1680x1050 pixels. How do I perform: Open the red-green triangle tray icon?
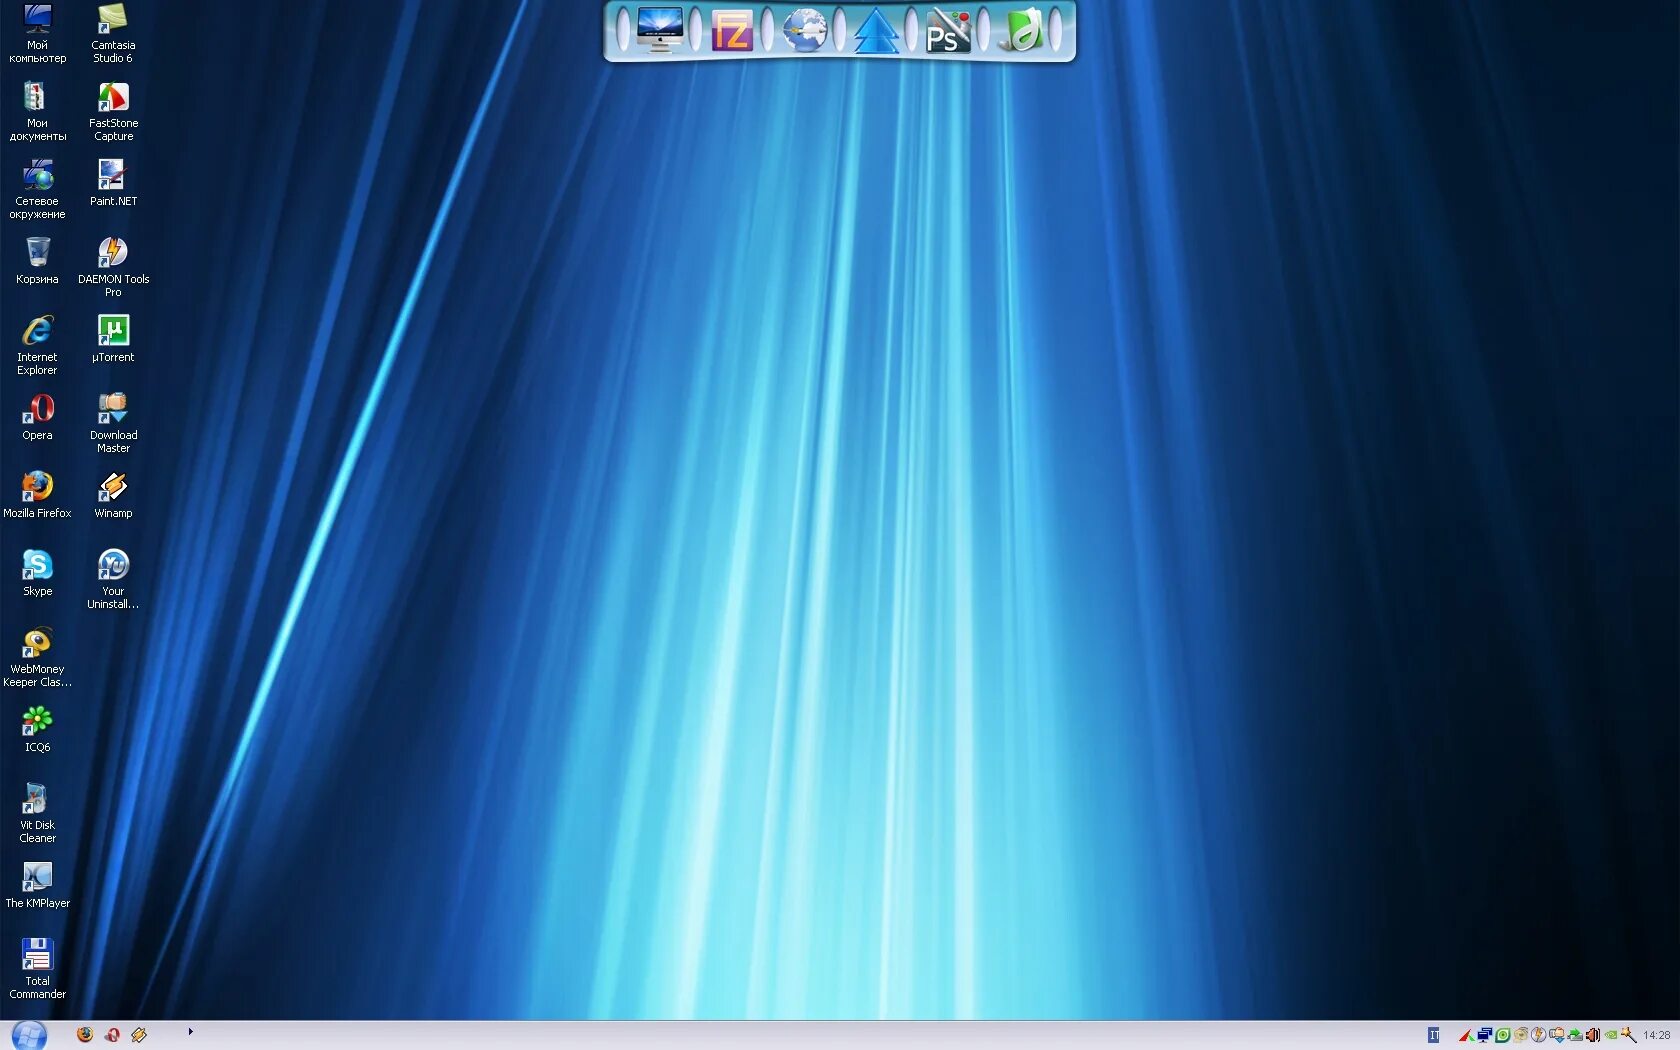pyautogui.click(x=1466, y=1035)
